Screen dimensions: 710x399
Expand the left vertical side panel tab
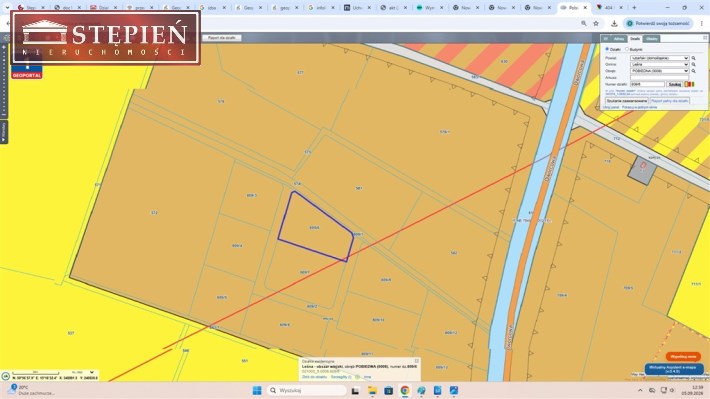click(4, 132)
